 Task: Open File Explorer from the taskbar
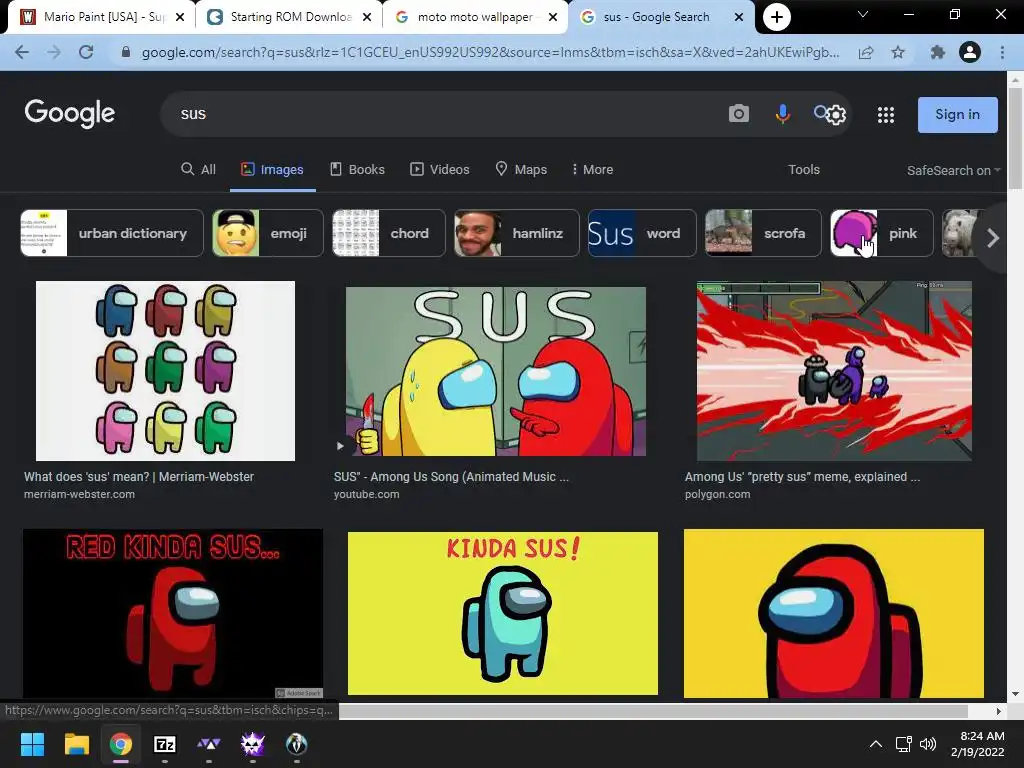tap(76, 744)
